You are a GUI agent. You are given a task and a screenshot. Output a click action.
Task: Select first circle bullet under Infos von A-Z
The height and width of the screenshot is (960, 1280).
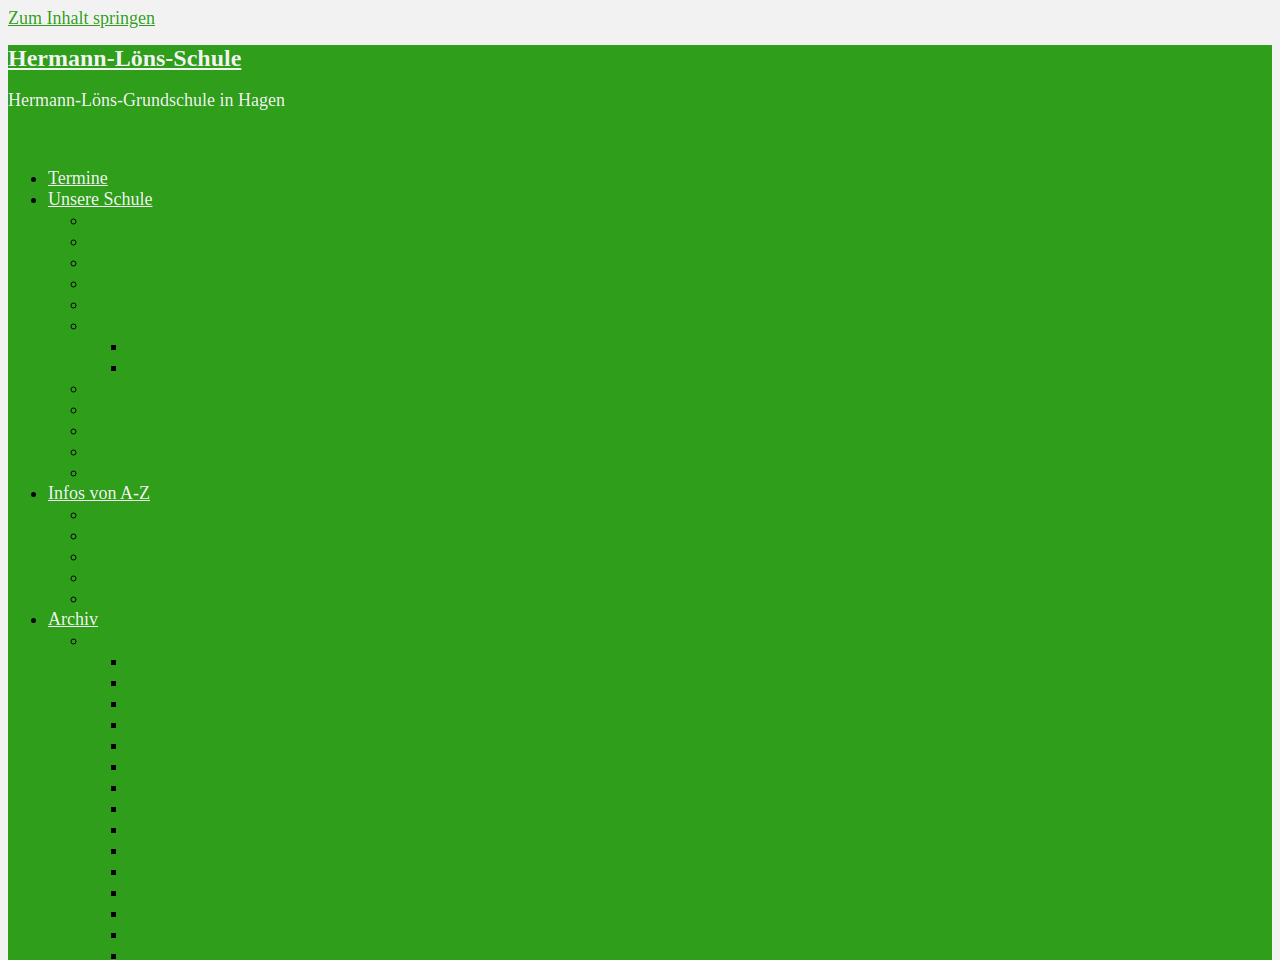74,515
